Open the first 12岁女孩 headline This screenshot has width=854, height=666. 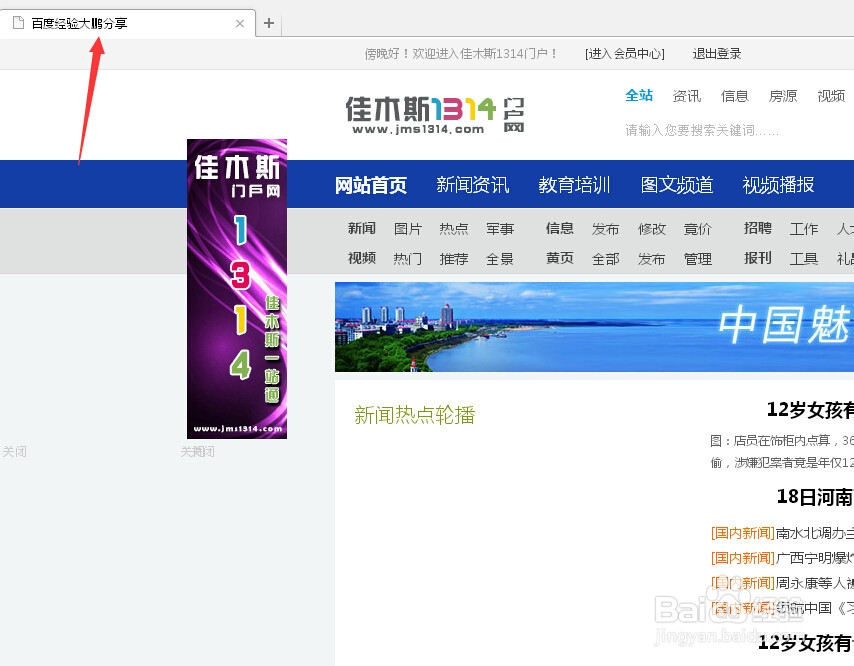(x=810, y=410)
